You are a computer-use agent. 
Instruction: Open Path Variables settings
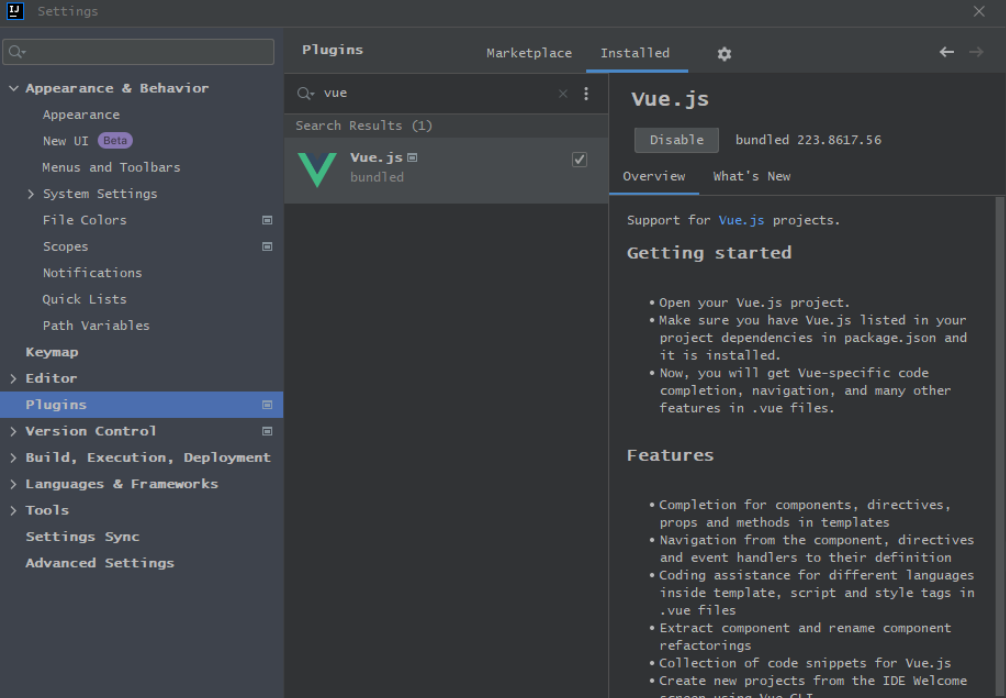pos(96,325)
